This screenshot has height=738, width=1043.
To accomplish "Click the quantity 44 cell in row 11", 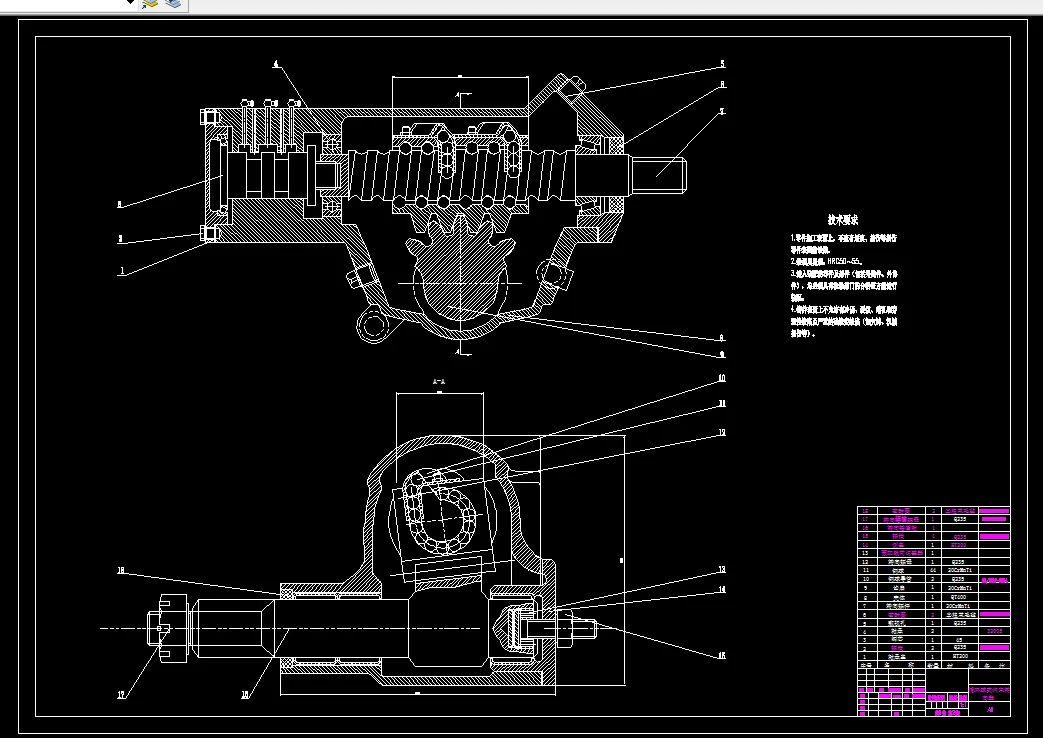I will pyautogui.click(x=933, y=570).
